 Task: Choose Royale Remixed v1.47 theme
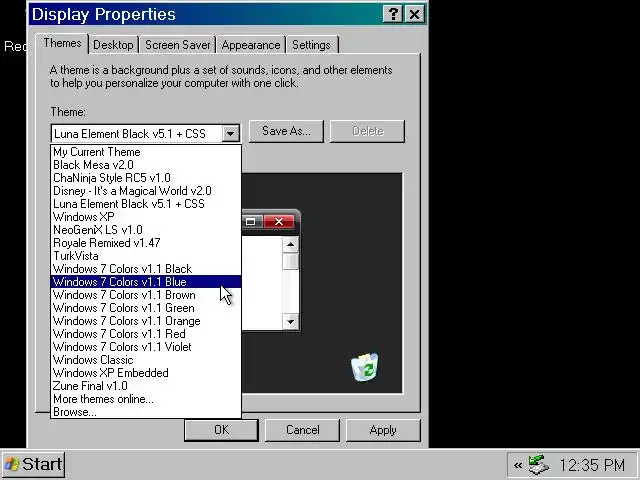(x=146, y=243)
